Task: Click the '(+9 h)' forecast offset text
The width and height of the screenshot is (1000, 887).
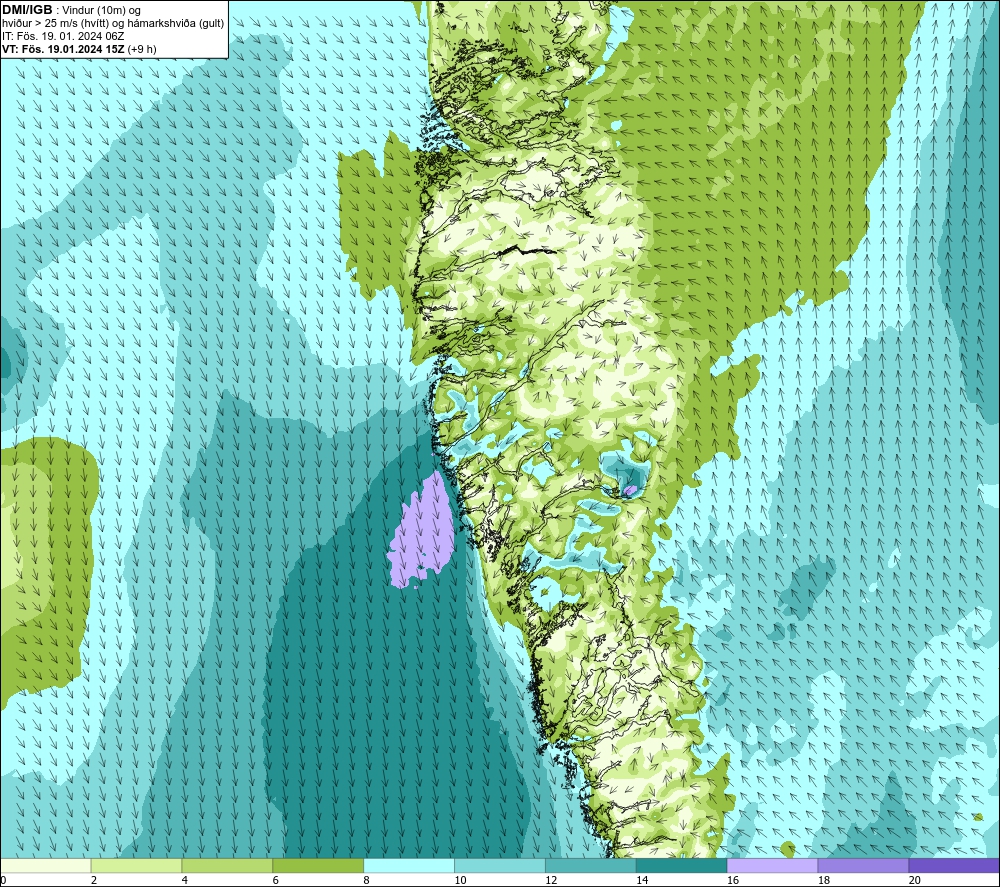Action: click(x=142, y=49)
